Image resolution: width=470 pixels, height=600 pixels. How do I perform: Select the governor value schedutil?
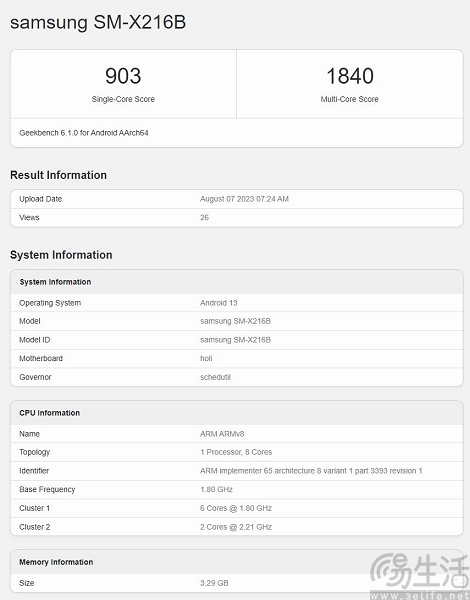click(x=215, y=377)
